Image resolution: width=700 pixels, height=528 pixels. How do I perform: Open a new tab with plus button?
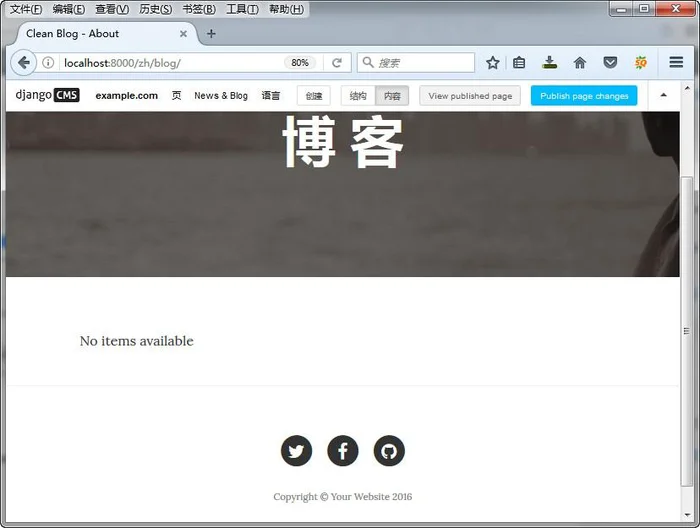(211, 34)
